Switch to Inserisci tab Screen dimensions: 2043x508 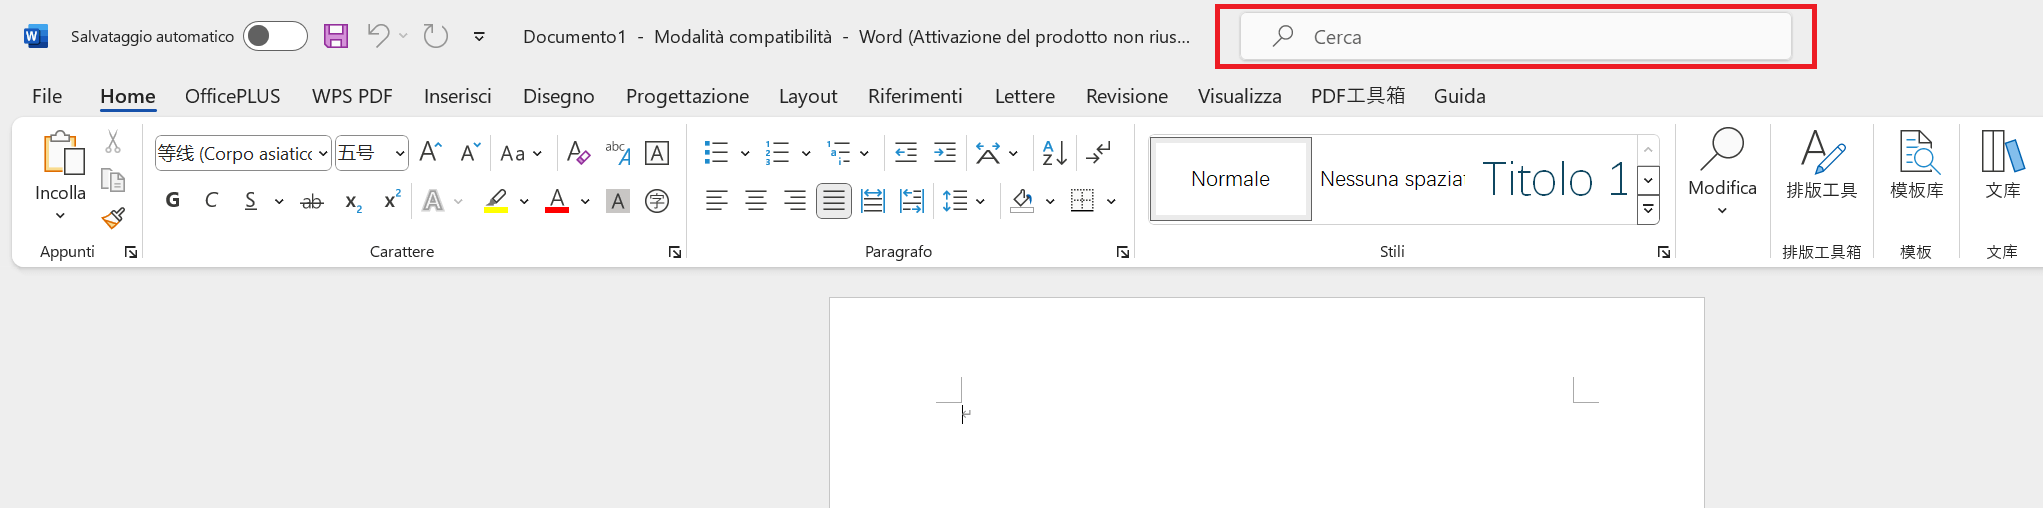click(x=458, y=96)
